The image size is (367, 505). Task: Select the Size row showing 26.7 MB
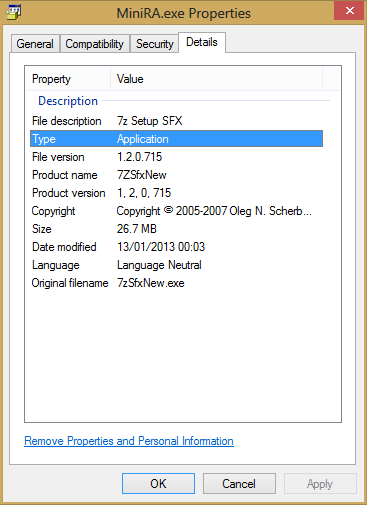pyautogui.click(x=176, y=229)
